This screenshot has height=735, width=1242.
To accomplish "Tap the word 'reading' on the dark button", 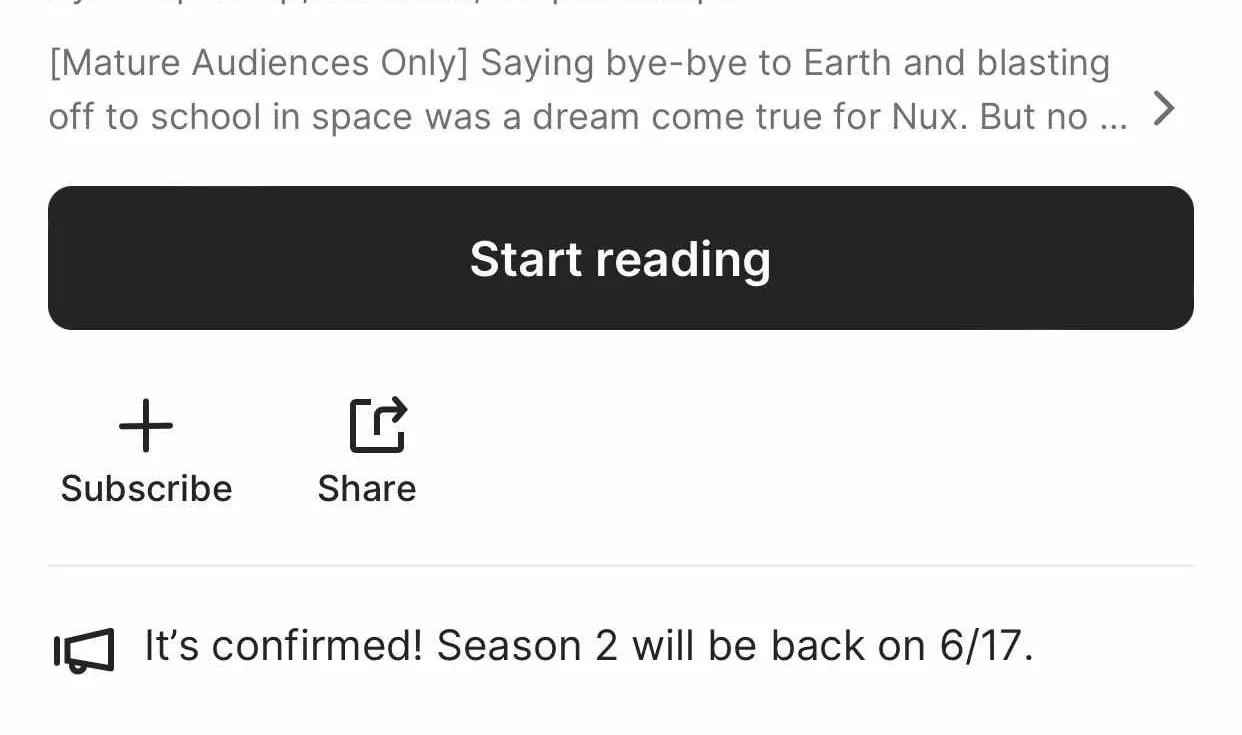I will click(683, 260).
